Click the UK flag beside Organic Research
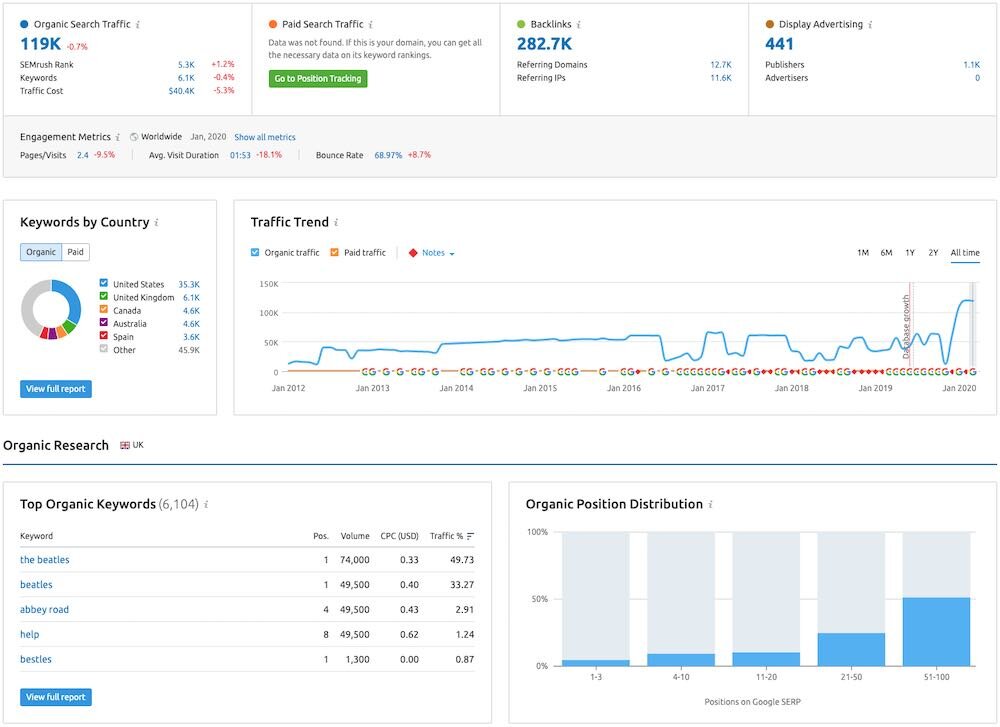Viewport: 1000px width, 727px height. (125, 444)
